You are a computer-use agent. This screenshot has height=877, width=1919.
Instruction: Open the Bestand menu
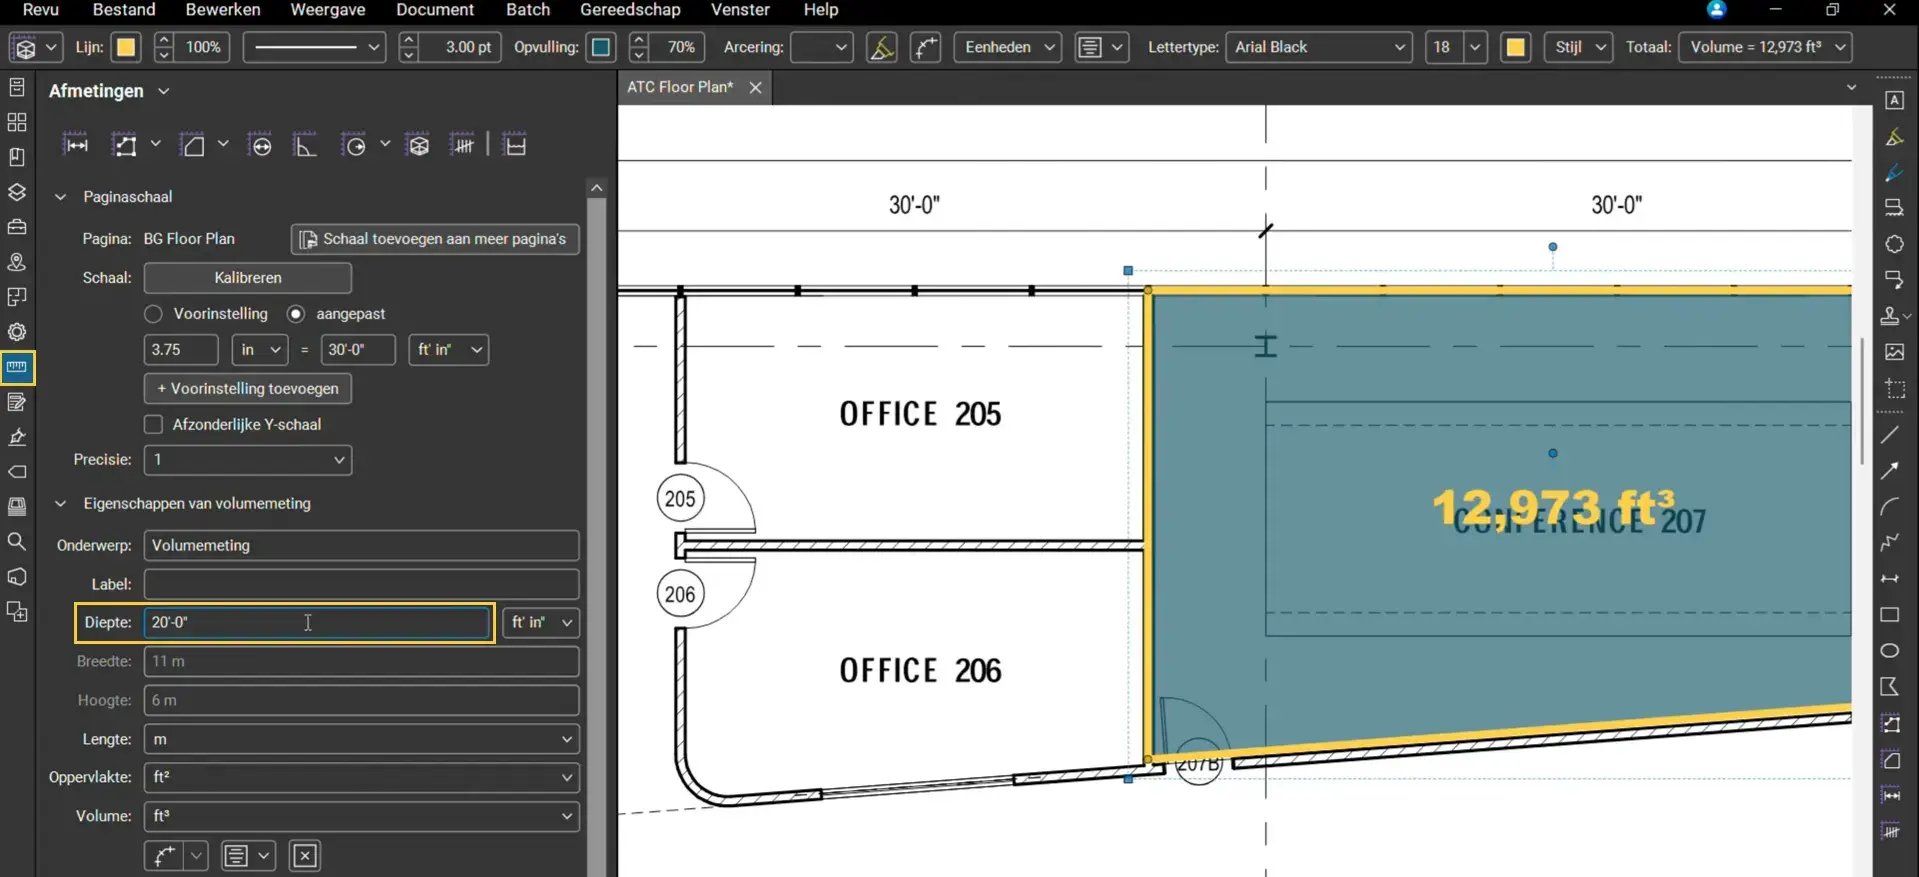tap(124, 10)
